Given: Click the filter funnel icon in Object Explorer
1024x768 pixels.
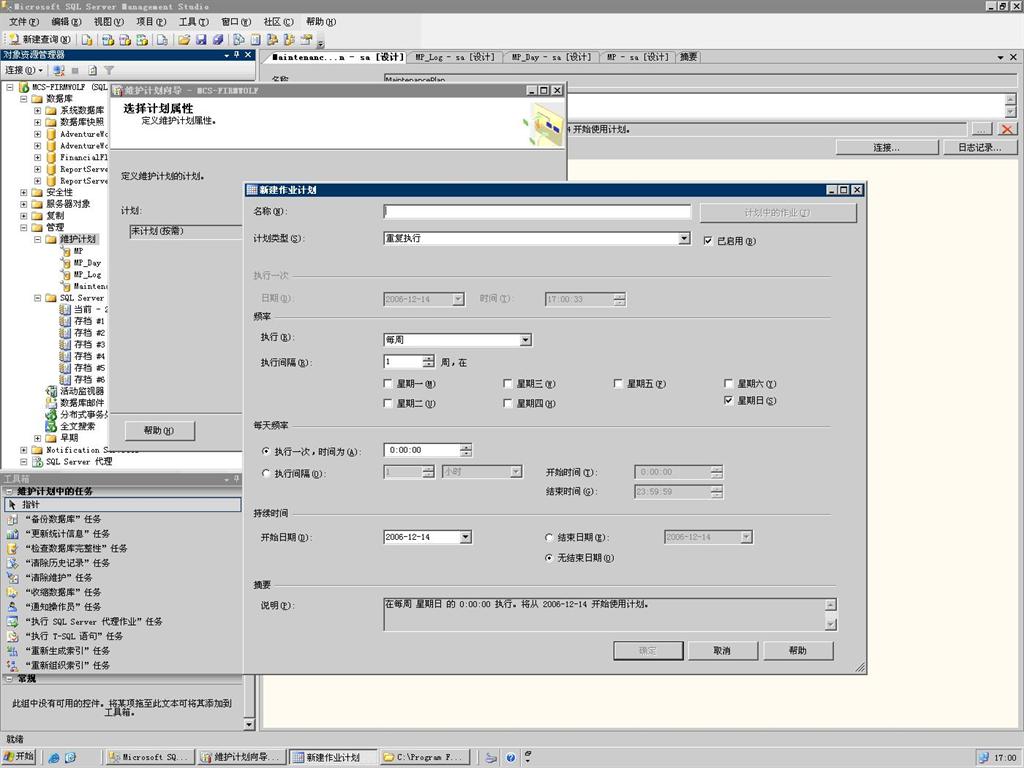Looking at the screenshot, I should point(109,70).
